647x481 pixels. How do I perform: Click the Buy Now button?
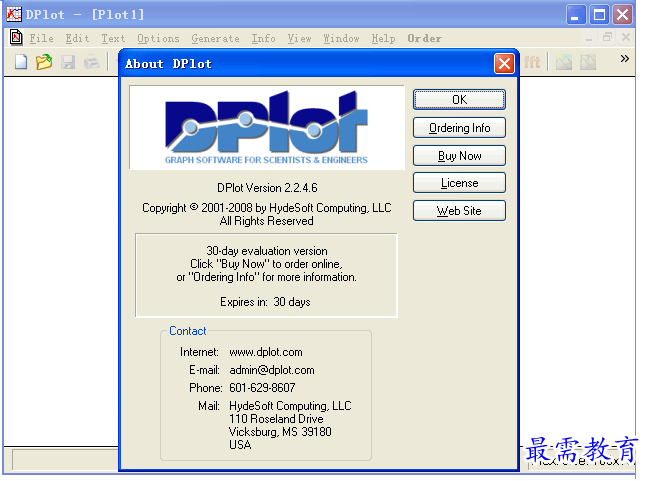(x=459, y=156)
